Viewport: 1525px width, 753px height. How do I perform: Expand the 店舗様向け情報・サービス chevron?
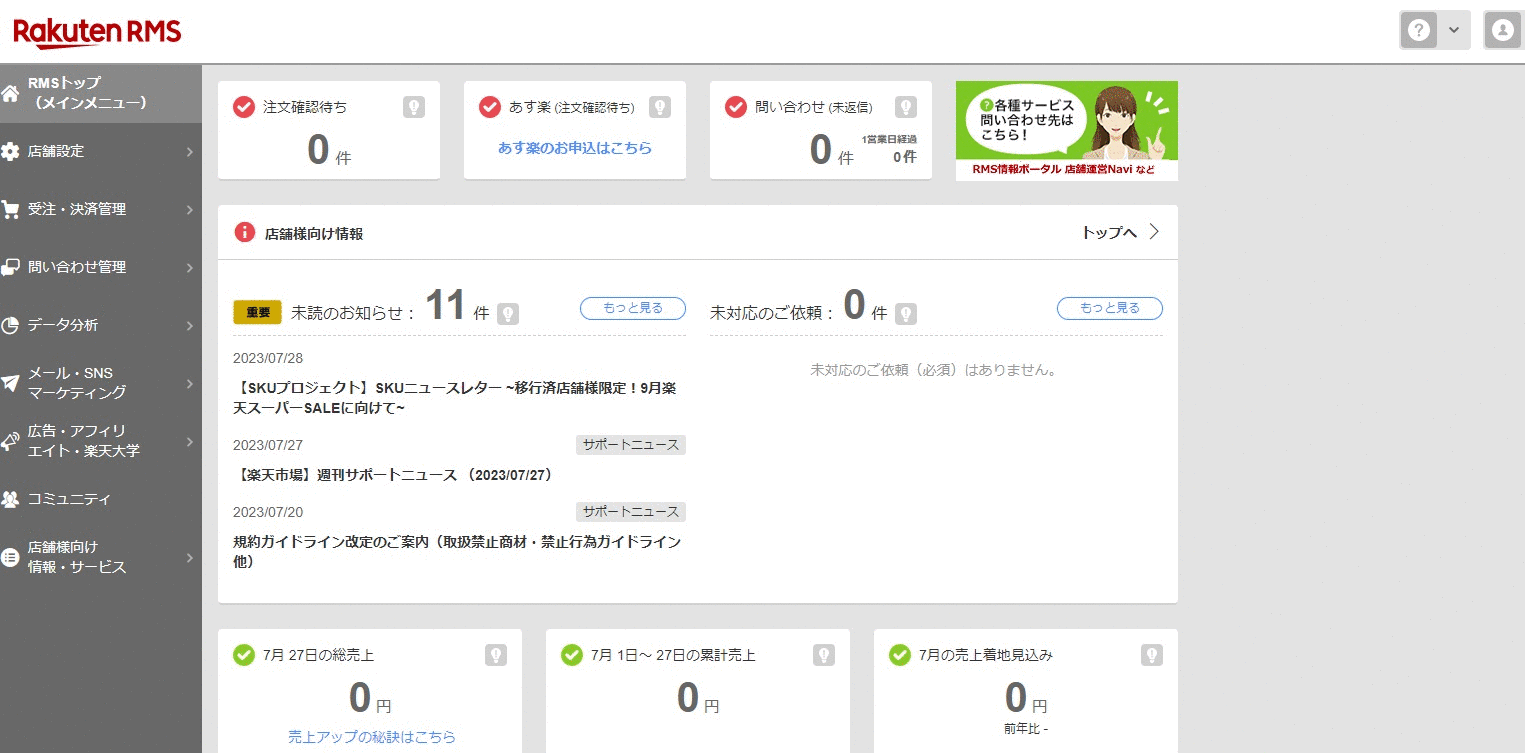coord(190,558)
